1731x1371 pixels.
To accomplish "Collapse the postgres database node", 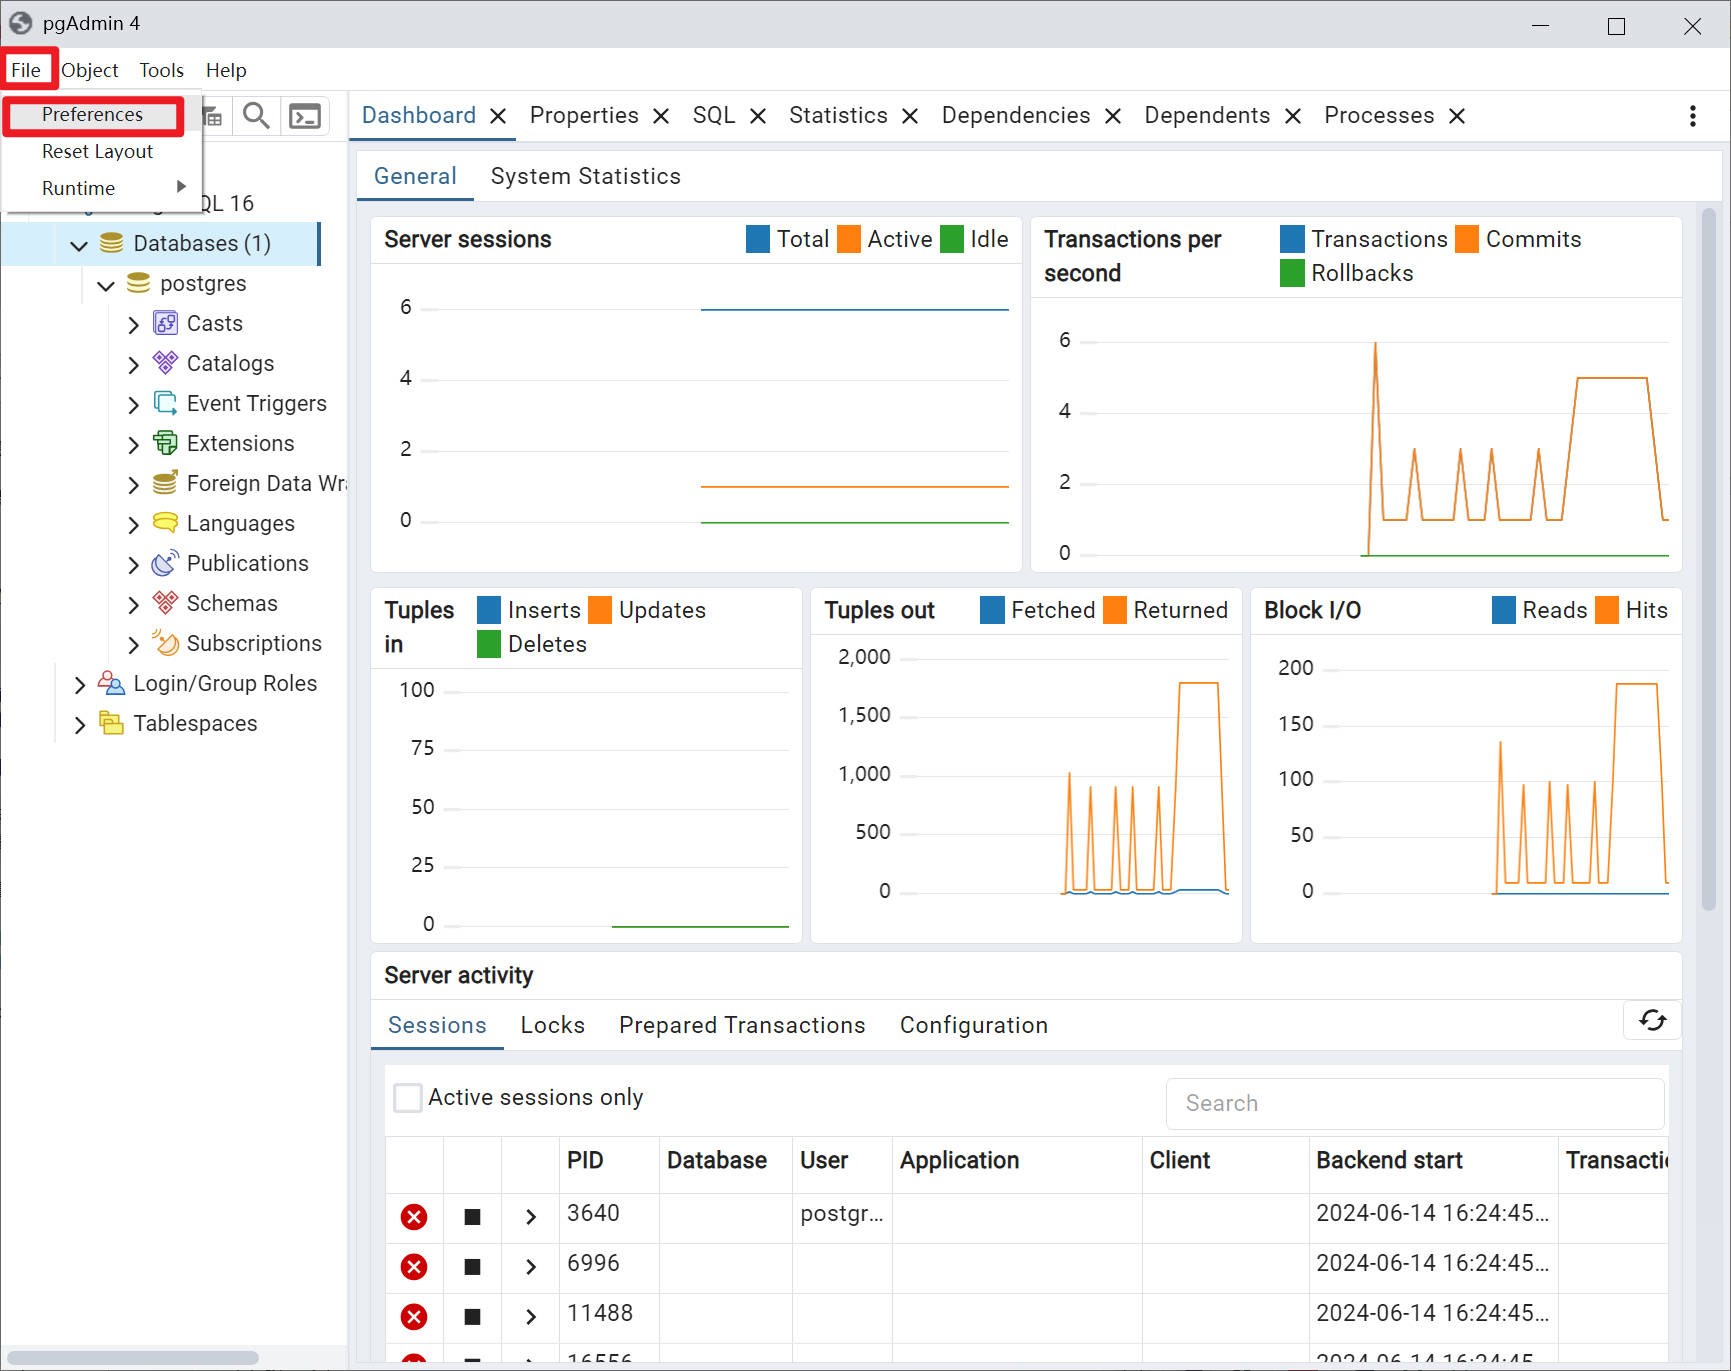I will pyautogui.click(x=106, y=284).
